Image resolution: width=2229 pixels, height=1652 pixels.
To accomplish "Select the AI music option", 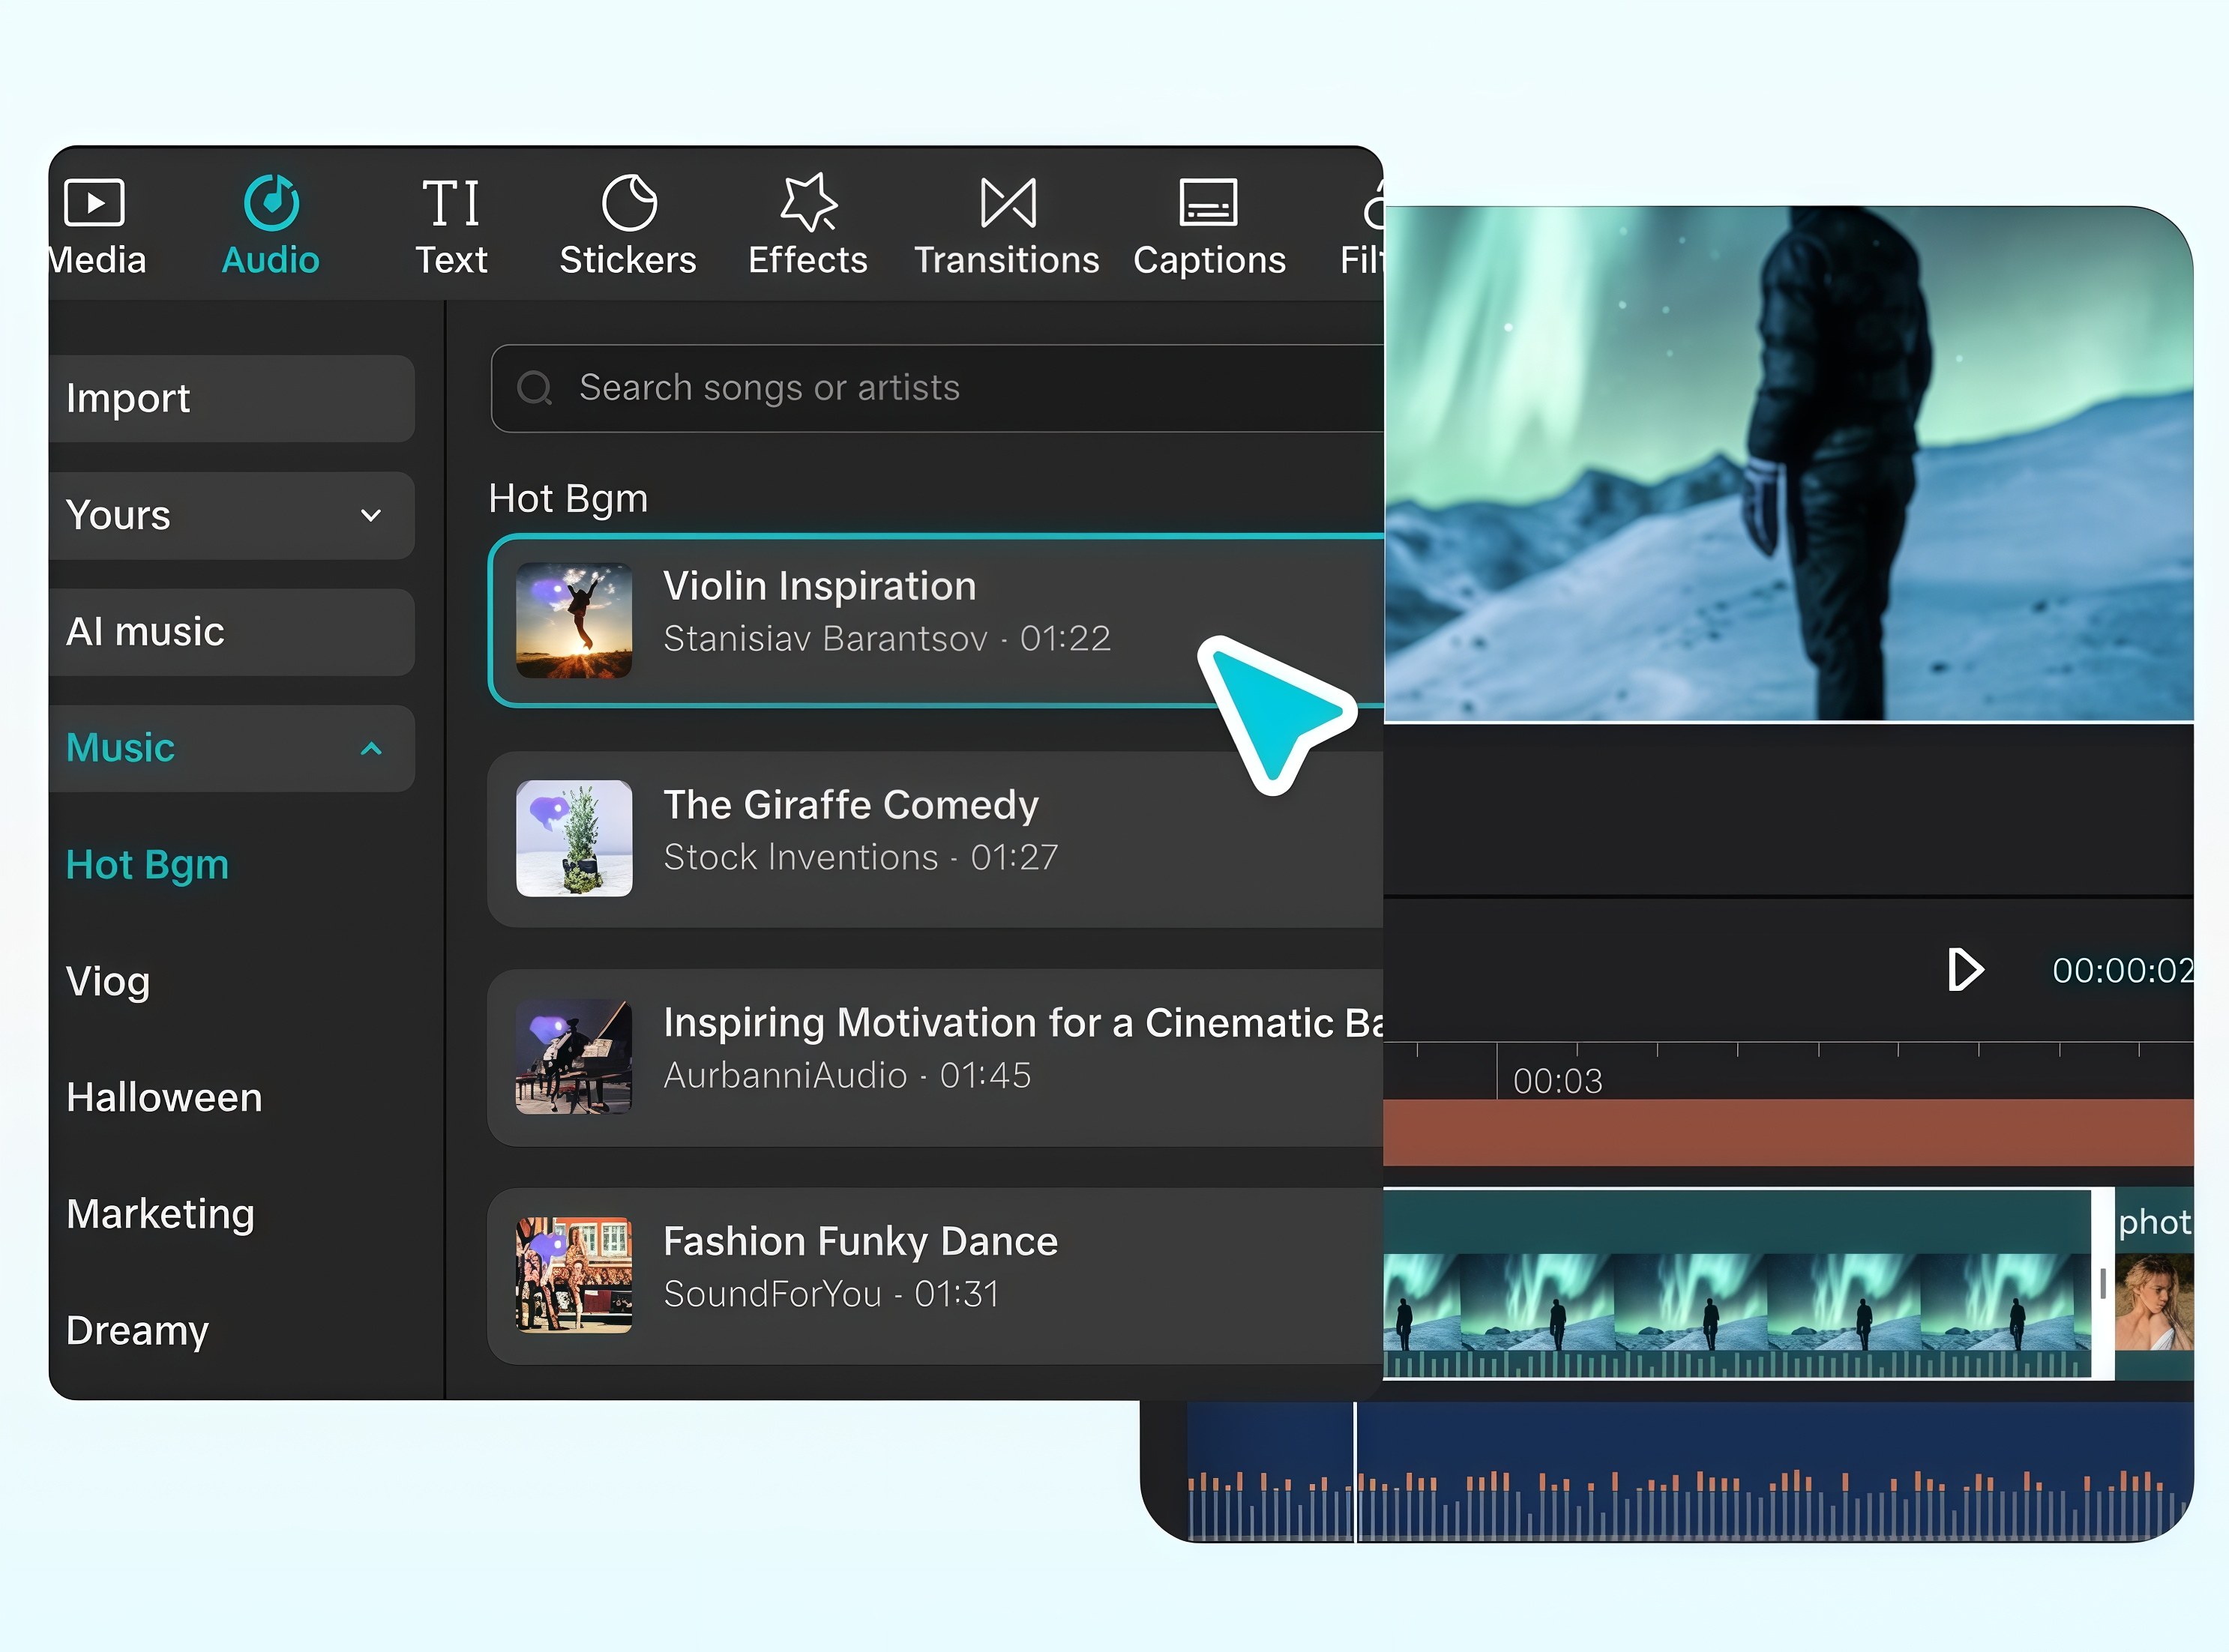I will tap(145, 631).
